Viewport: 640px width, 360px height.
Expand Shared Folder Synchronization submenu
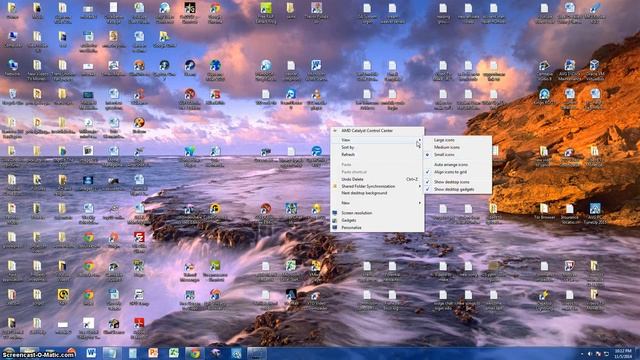tap(377, 186)
